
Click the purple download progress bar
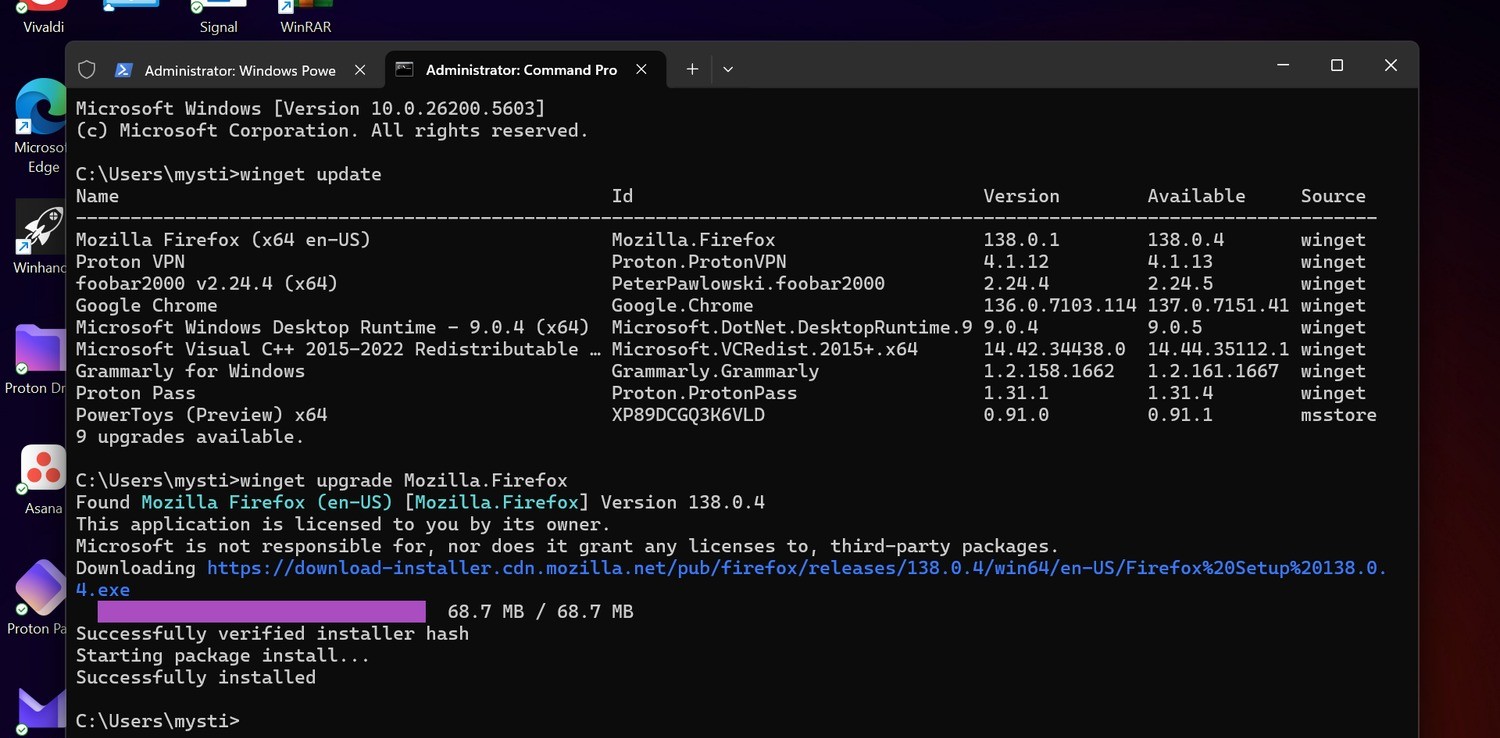click(261, 612)
